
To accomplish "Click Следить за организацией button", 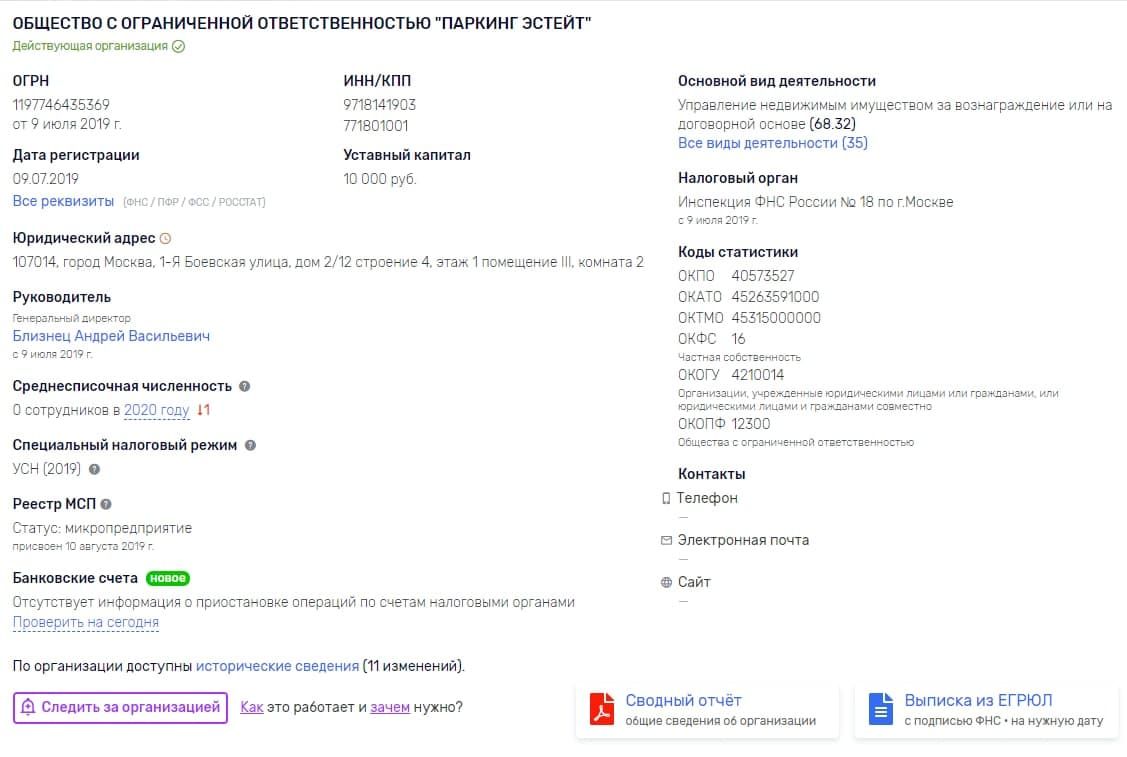I will click(x=120, y=707).
